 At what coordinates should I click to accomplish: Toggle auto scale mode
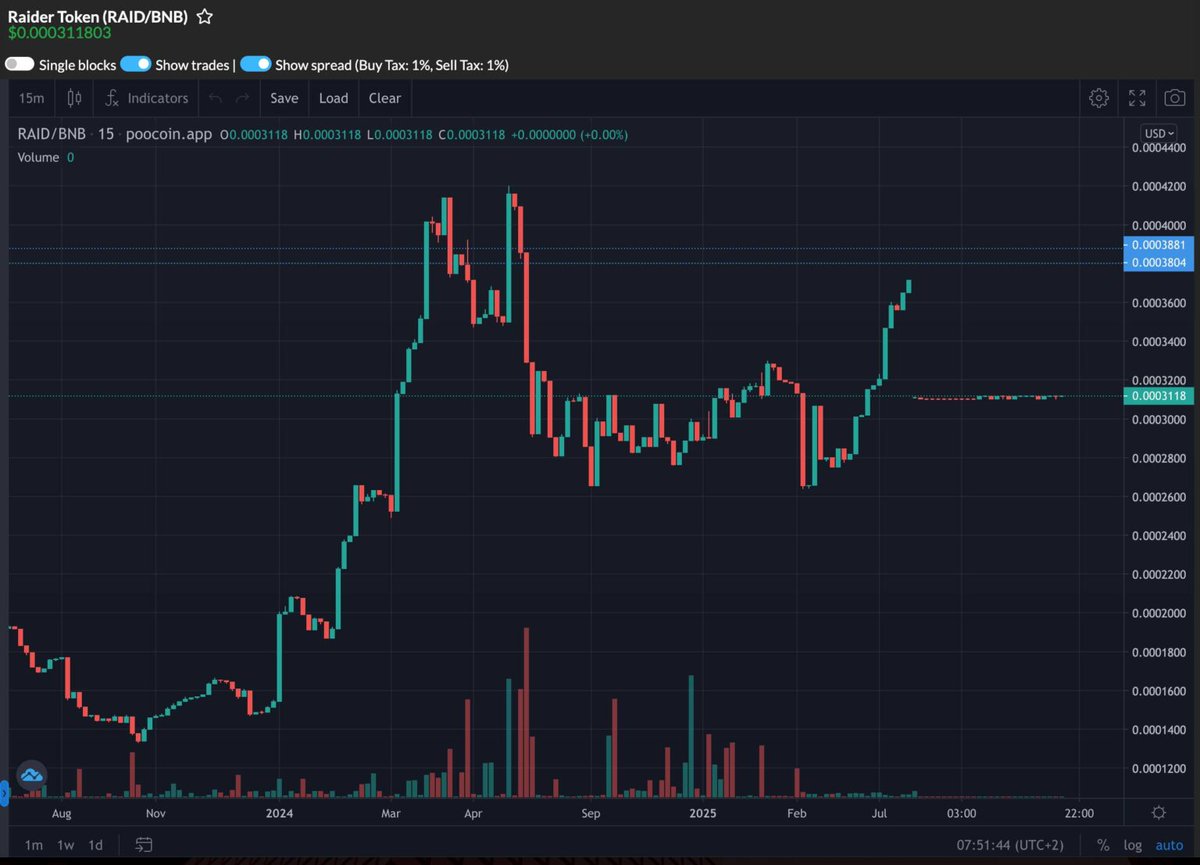(x=1169, y=845)
